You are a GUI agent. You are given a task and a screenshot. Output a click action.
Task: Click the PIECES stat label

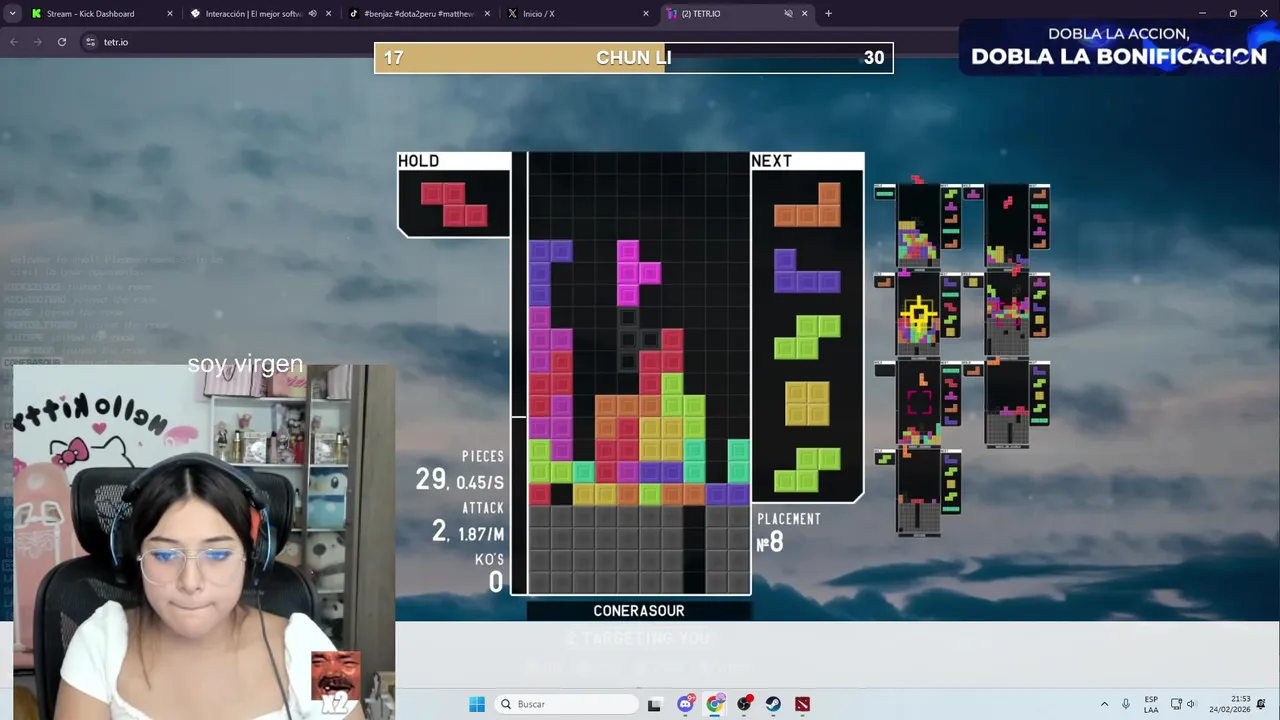[483, 456]
